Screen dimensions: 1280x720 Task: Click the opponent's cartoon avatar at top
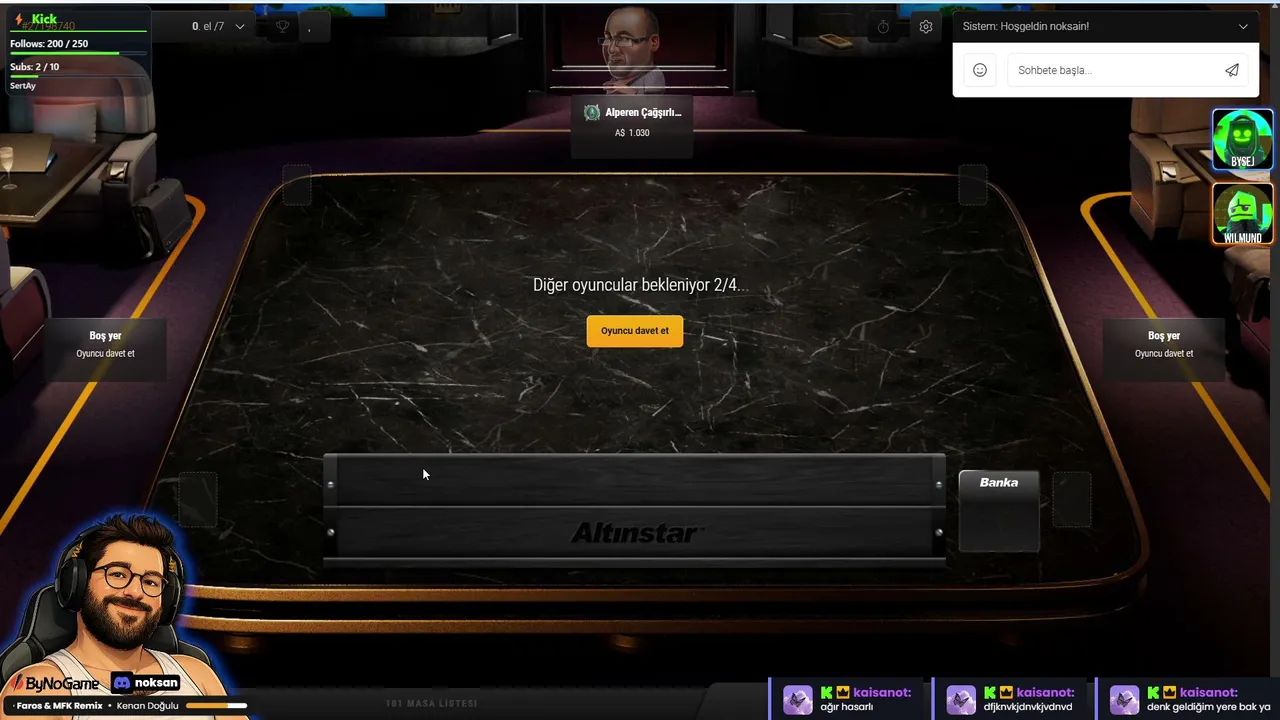tap(634, 52)
